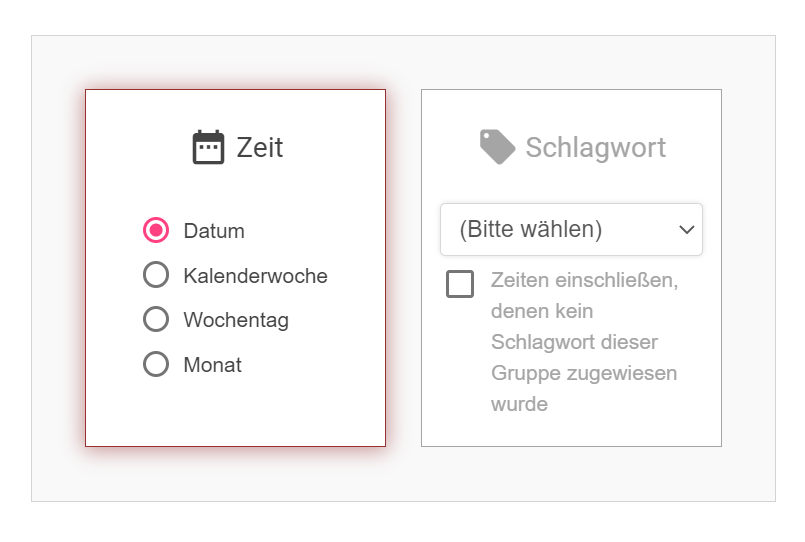The image size is (805, 542).
Task: Click the word "wurde" ending the checkbox description
Action: (x=519, y=405)
